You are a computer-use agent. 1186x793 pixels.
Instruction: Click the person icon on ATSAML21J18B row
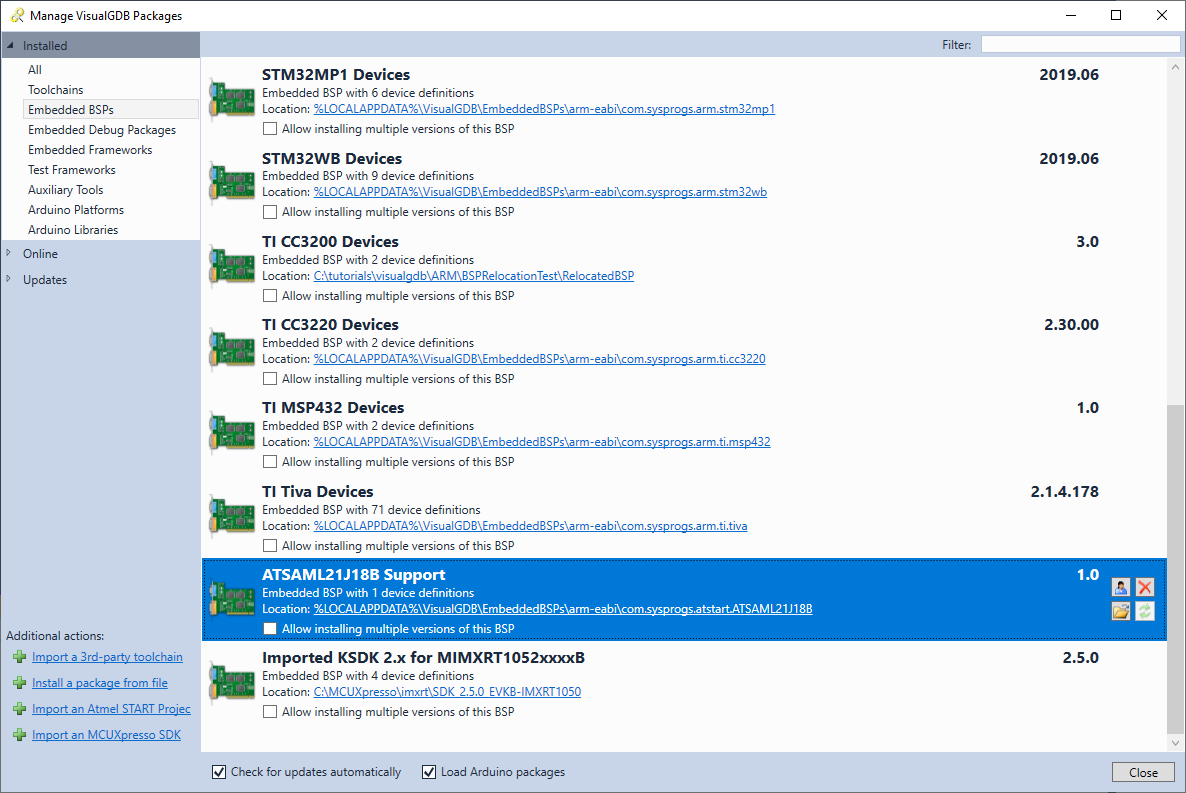[x=1121, y=587]
